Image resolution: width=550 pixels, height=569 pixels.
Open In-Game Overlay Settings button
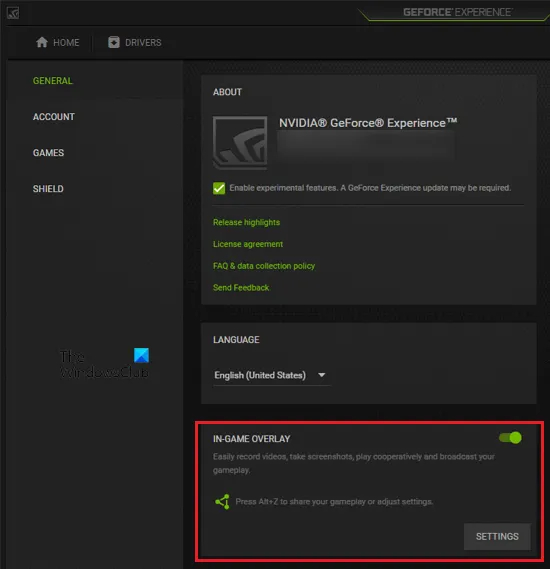tap(497, 536)
